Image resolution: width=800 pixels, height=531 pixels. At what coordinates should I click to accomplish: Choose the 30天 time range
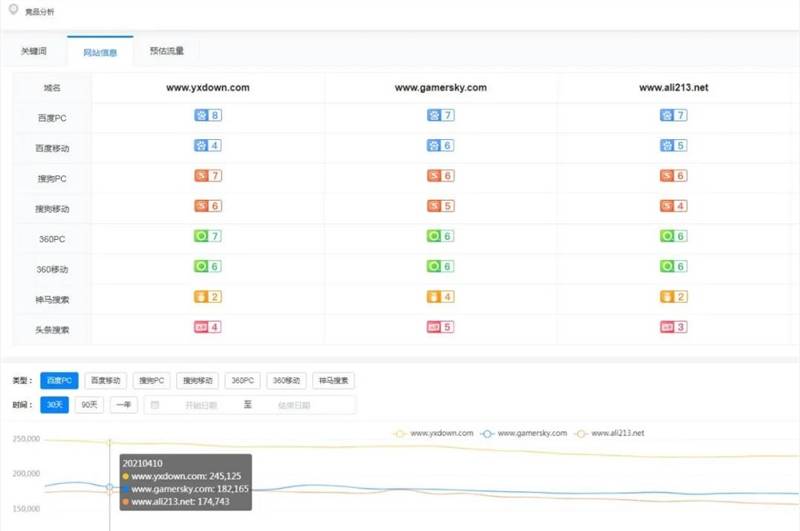coord(55,404)
